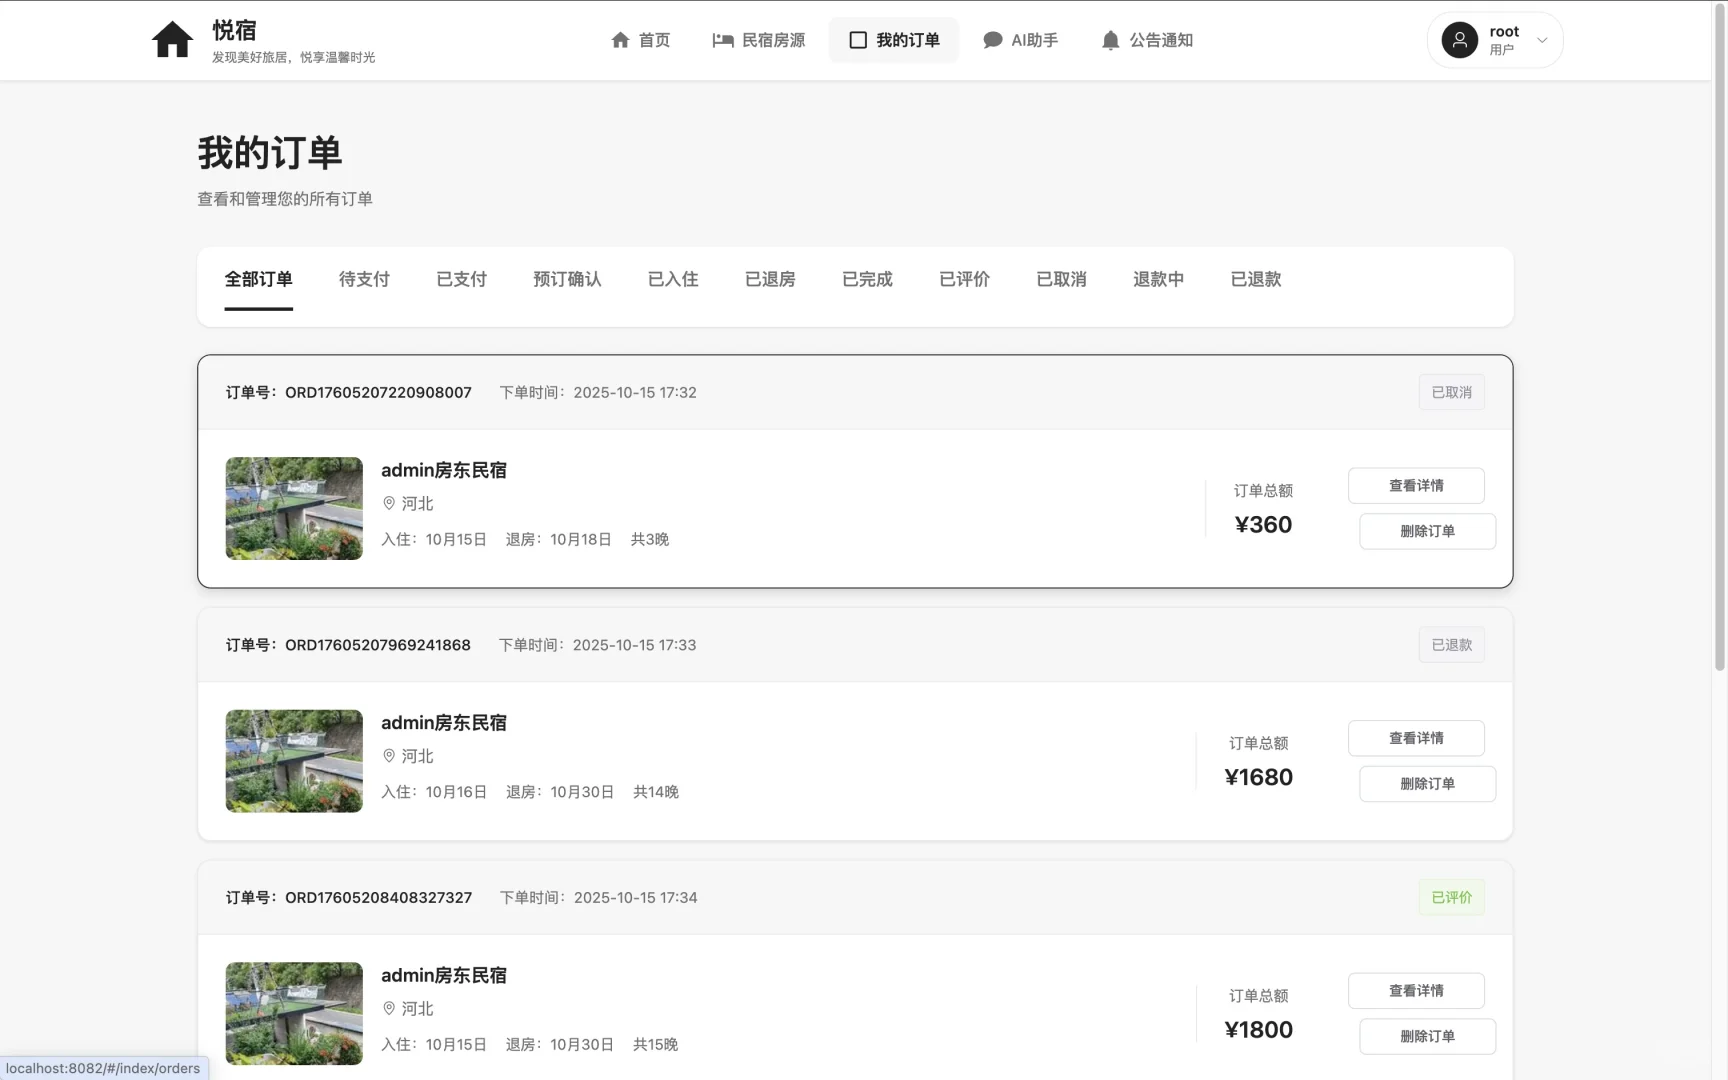Click the root user avatar icon

pos(1459,40)
